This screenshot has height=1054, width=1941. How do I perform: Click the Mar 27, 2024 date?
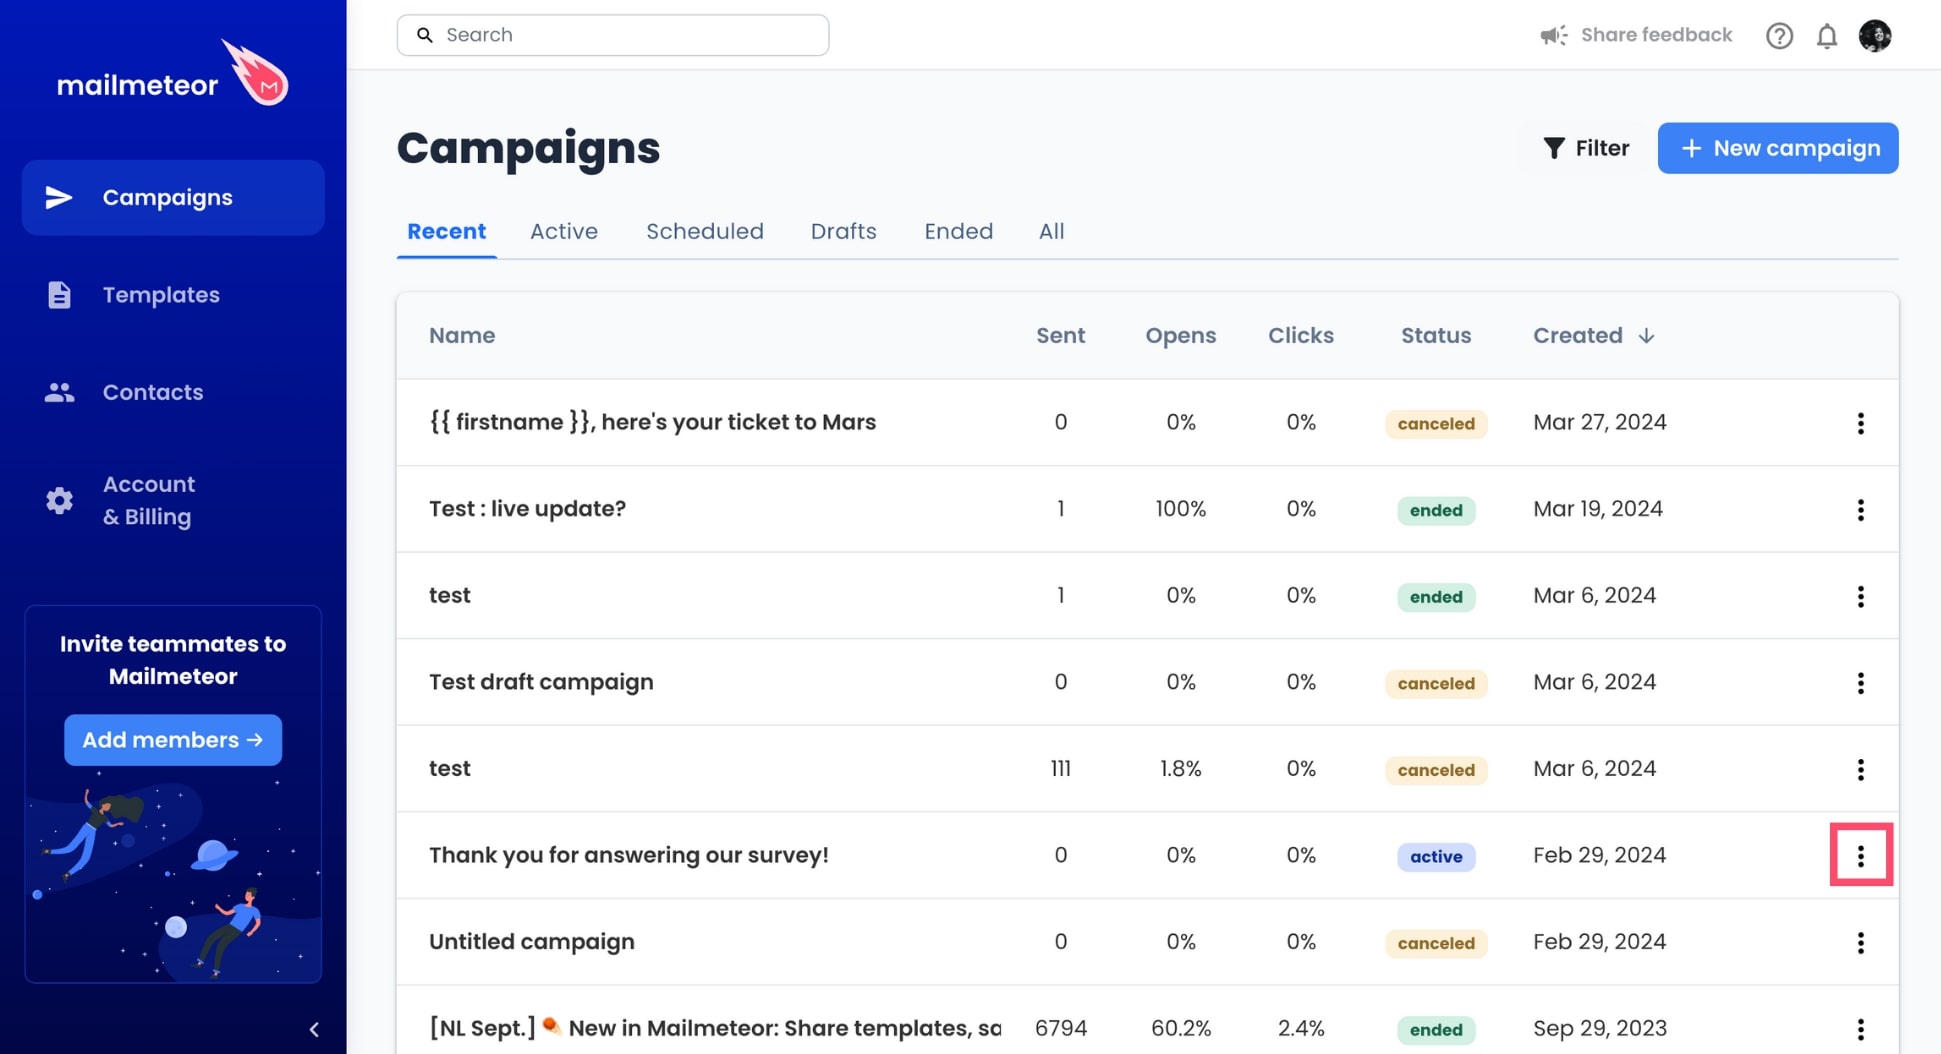click(x=1600, y=422)
